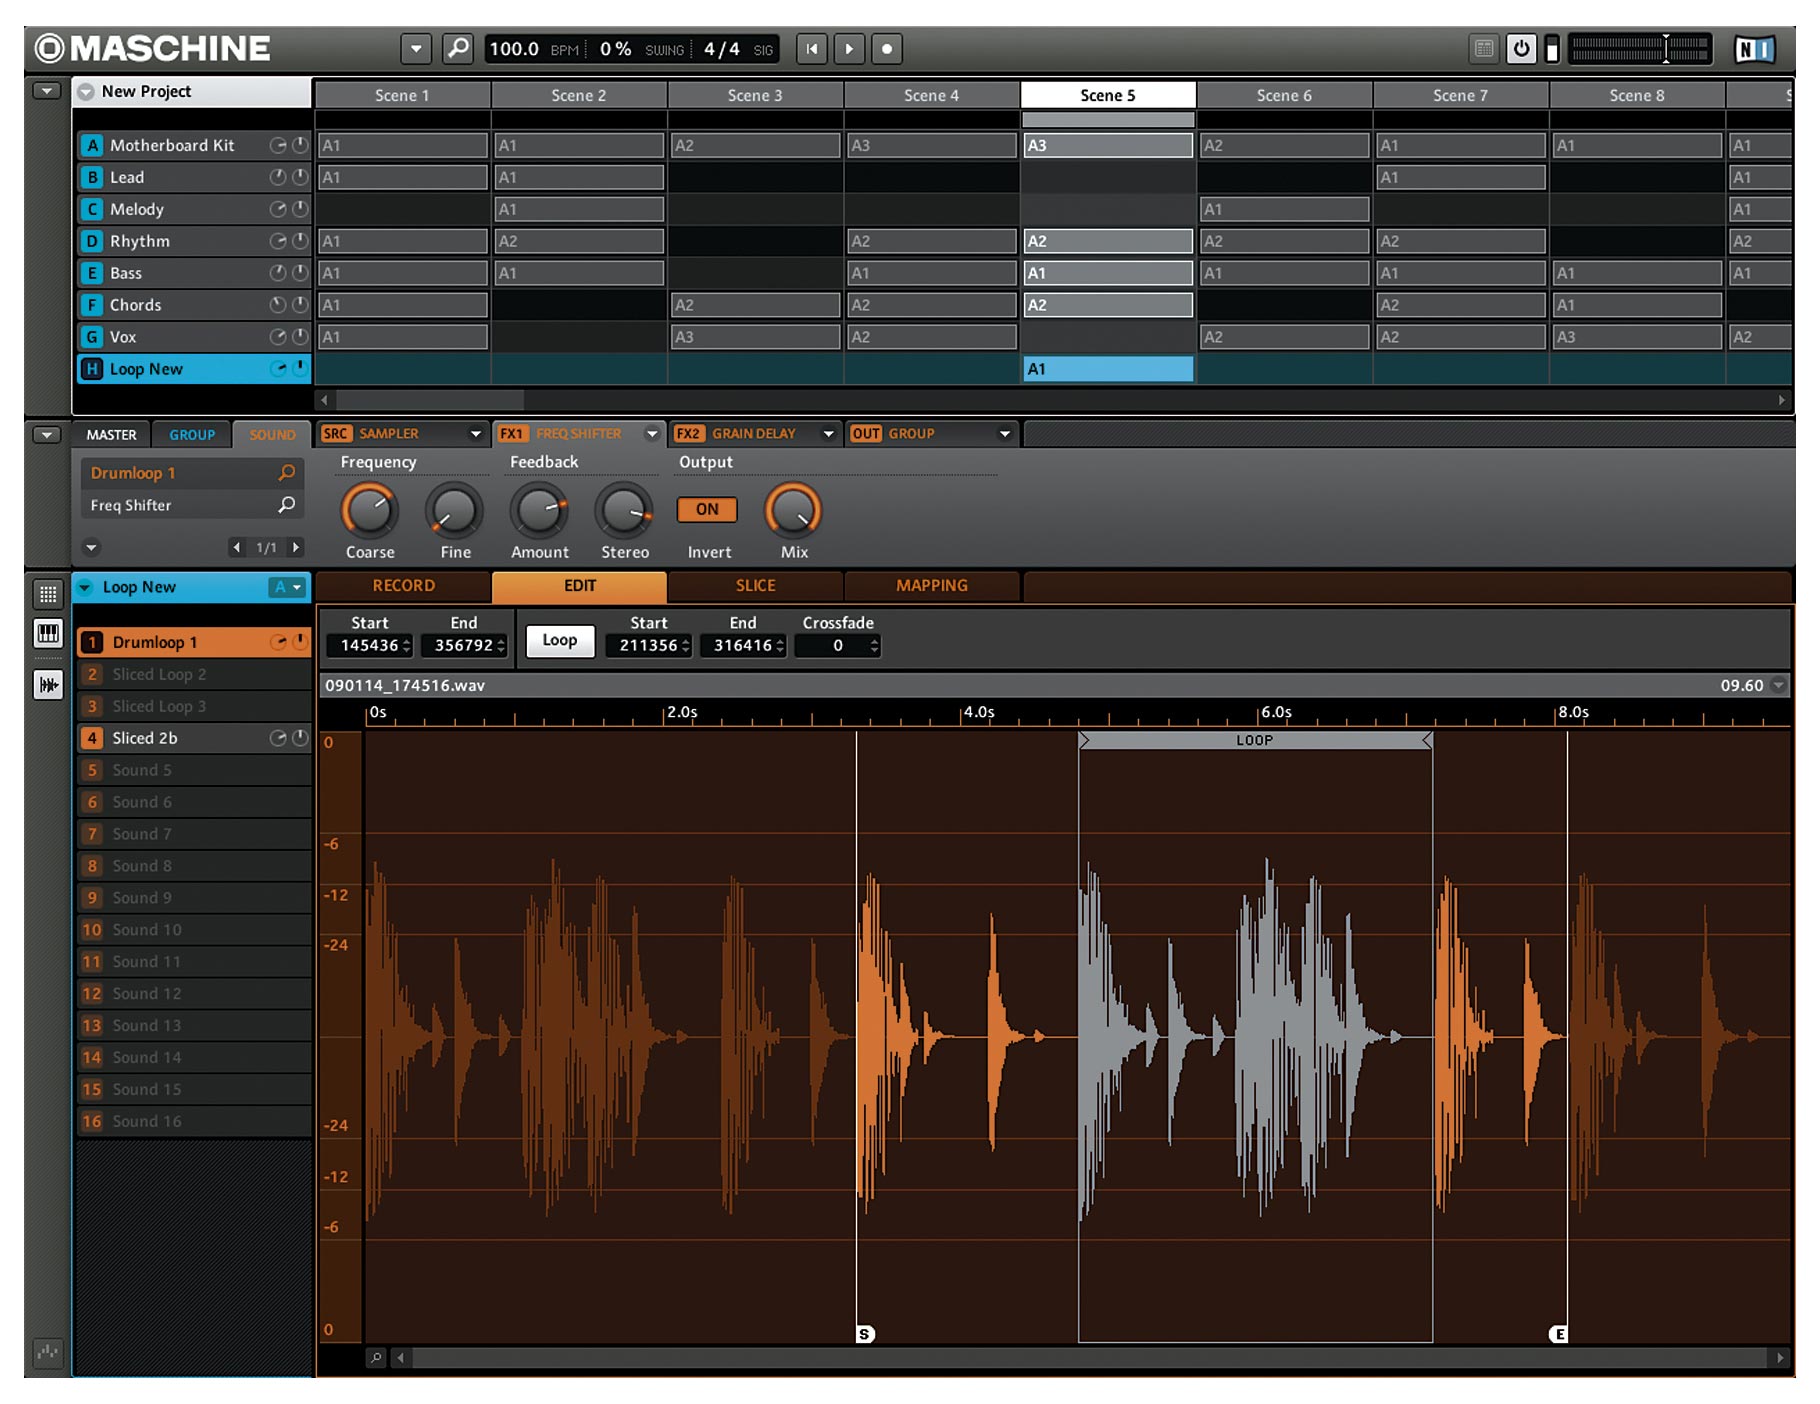Image resolution: width=1820 pixels, height=1404 pixels.
Task: Open the FX2 Grain Delay dropdown arrow
Action: 828,434
